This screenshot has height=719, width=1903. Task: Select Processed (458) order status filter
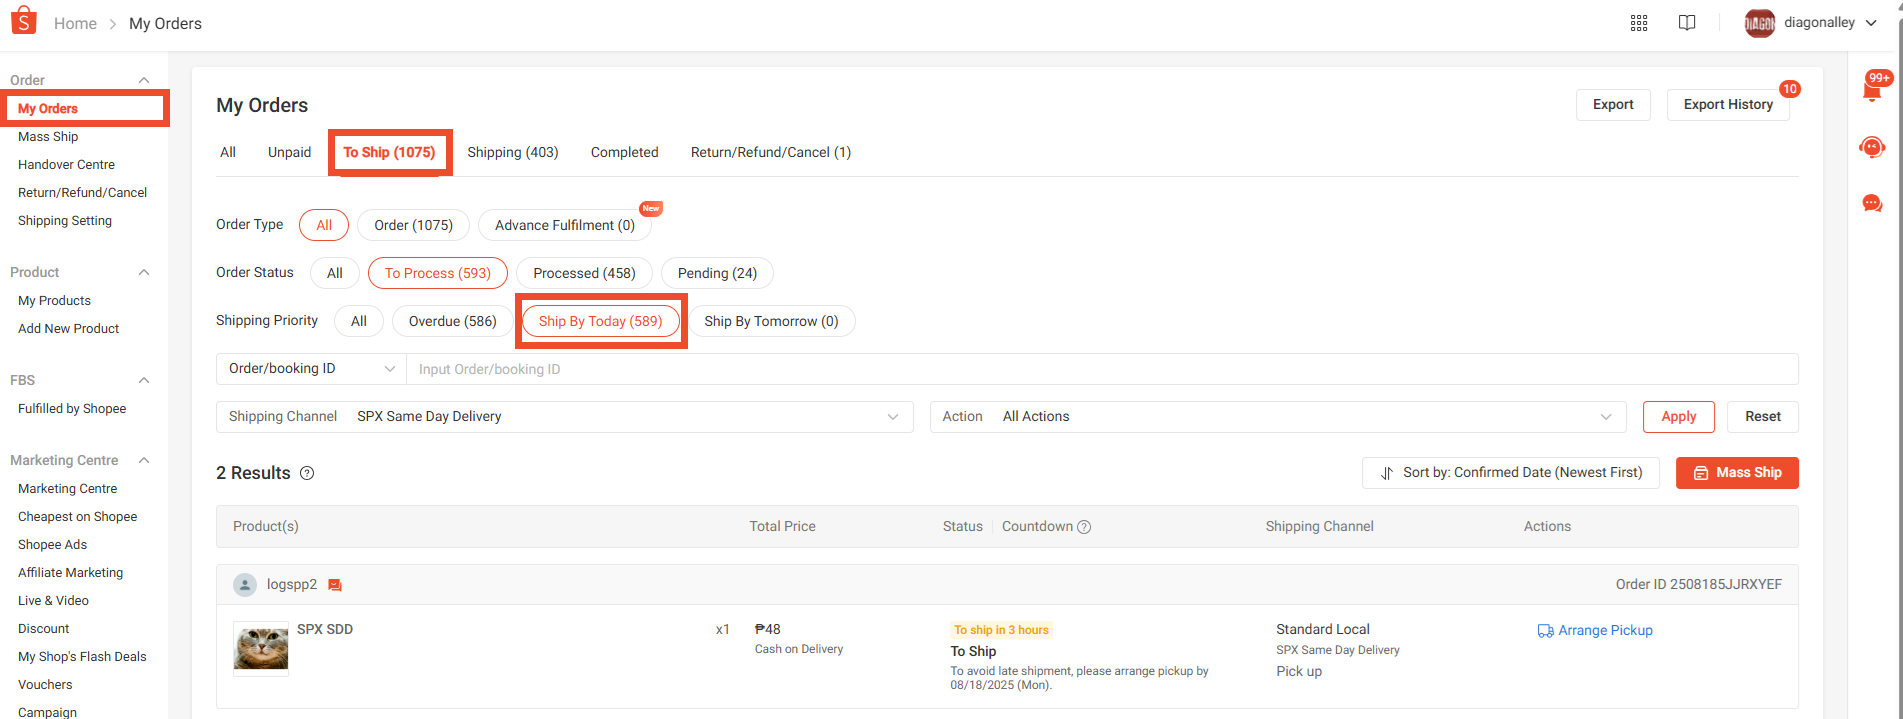584,273
